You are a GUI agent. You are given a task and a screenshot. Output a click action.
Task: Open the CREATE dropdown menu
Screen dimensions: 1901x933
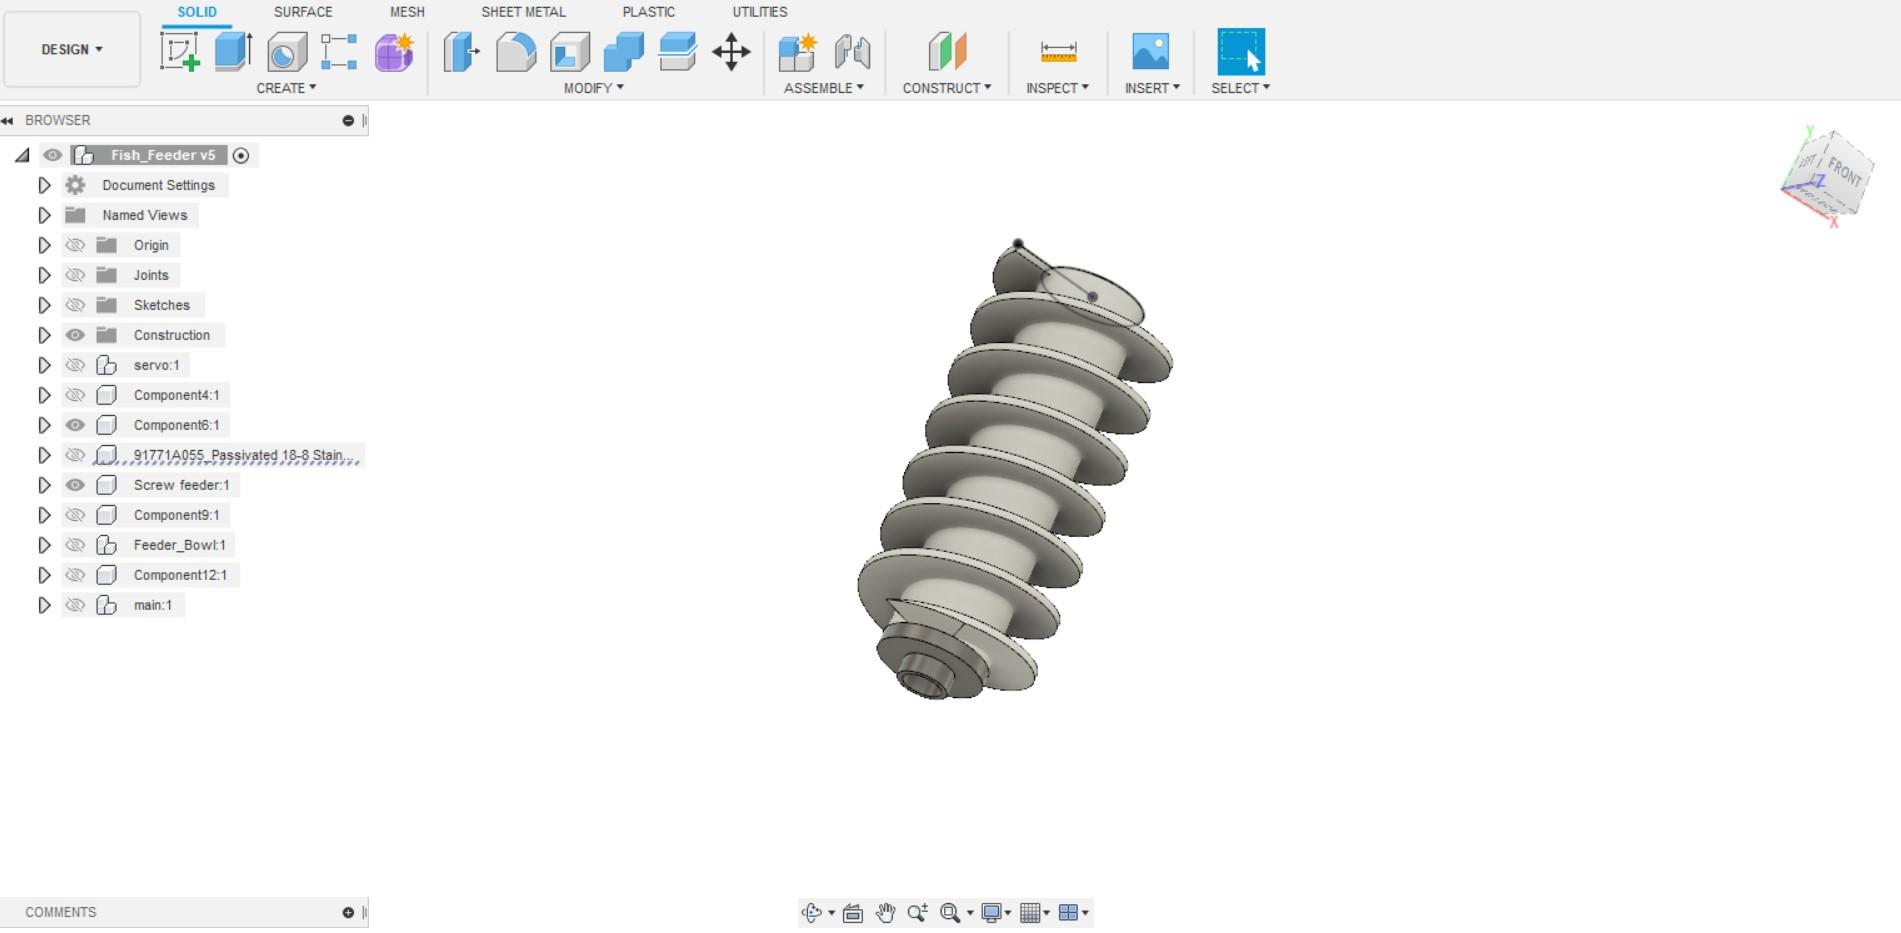[287, 88]
